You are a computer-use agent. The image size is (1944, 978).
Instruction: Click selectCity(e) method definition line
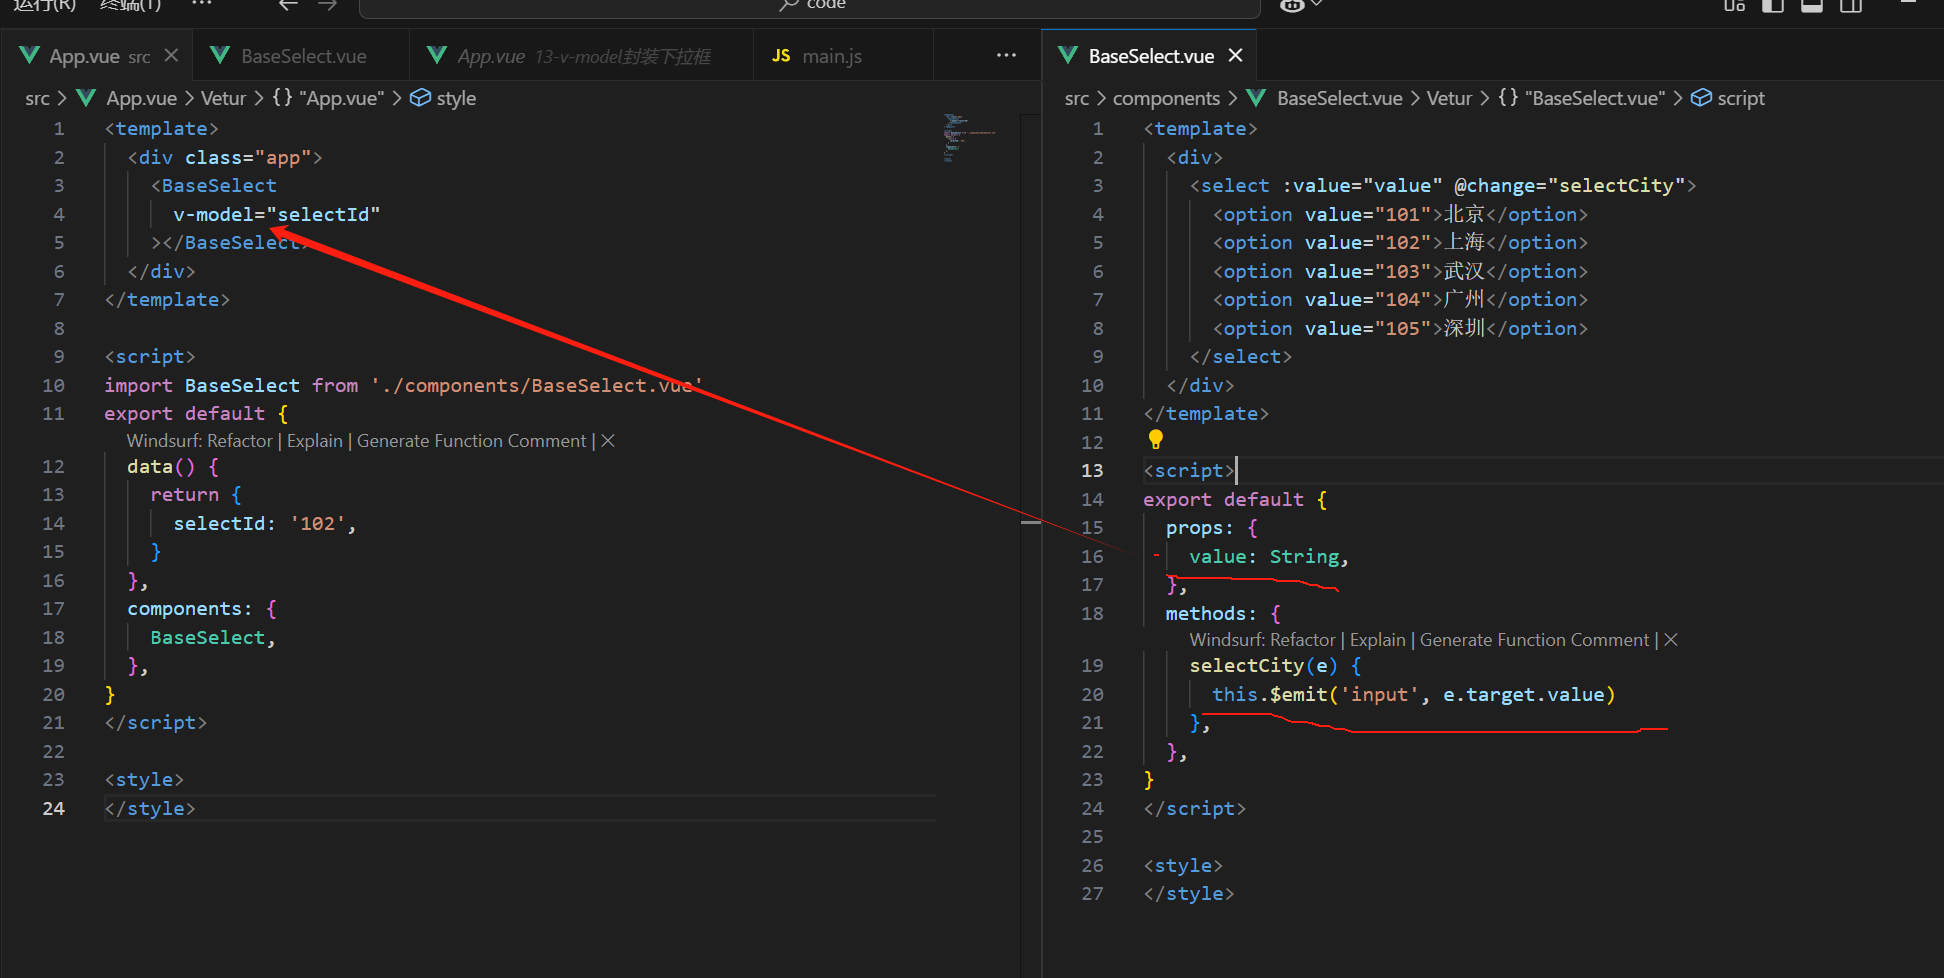[1275, 666]
